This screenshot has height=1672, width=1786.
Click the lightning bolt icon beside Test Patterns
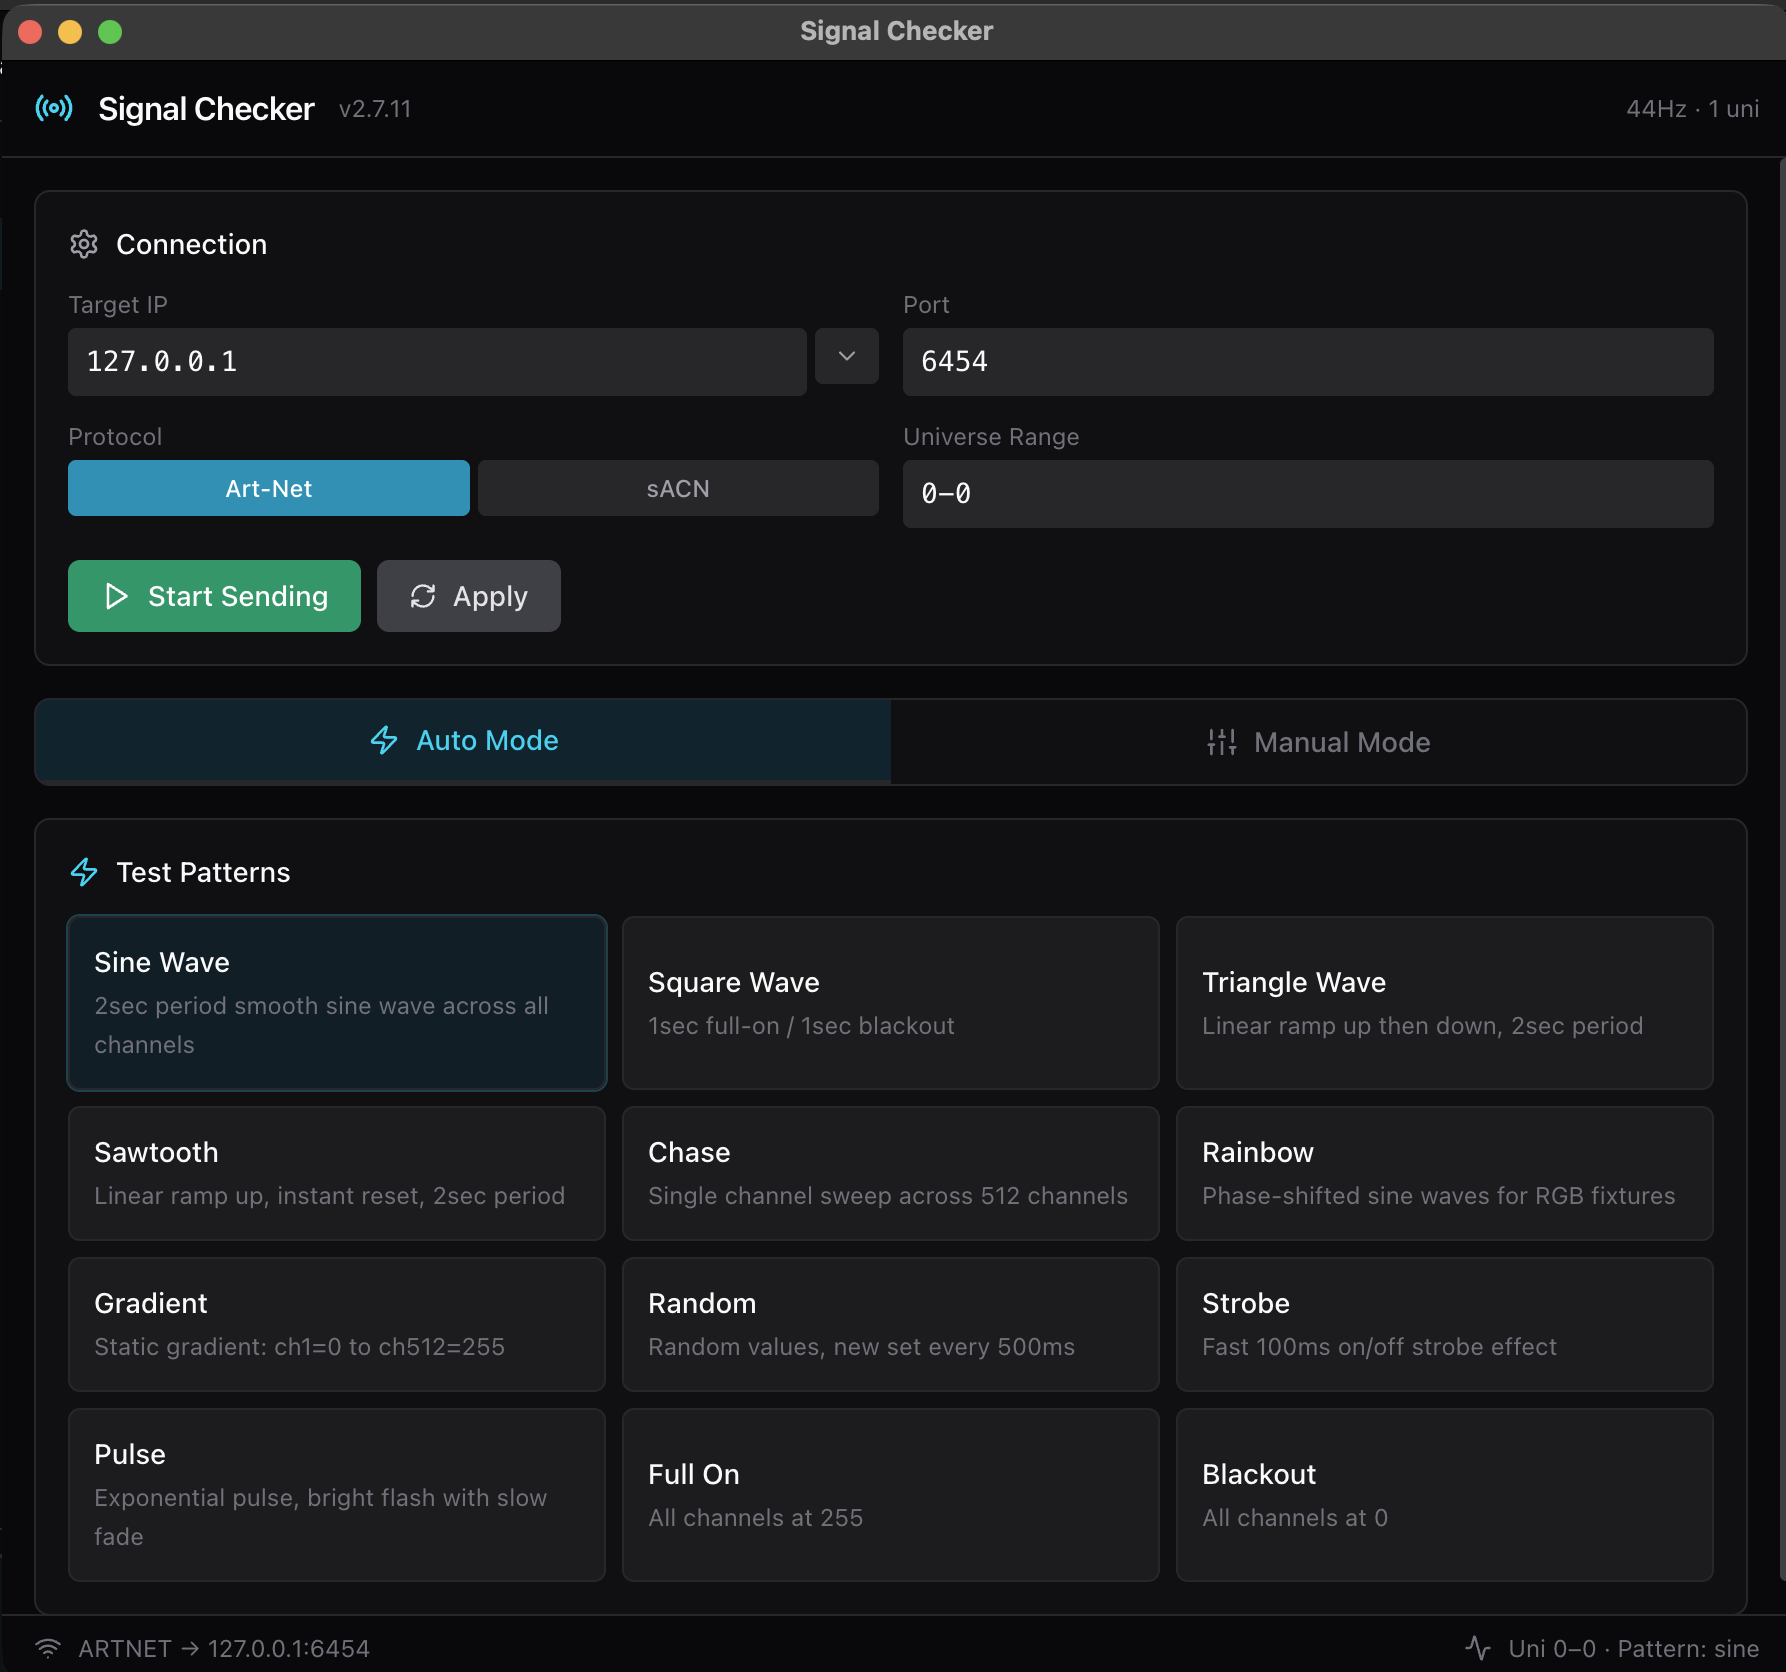pyautogui.click(x=84, y=872)
